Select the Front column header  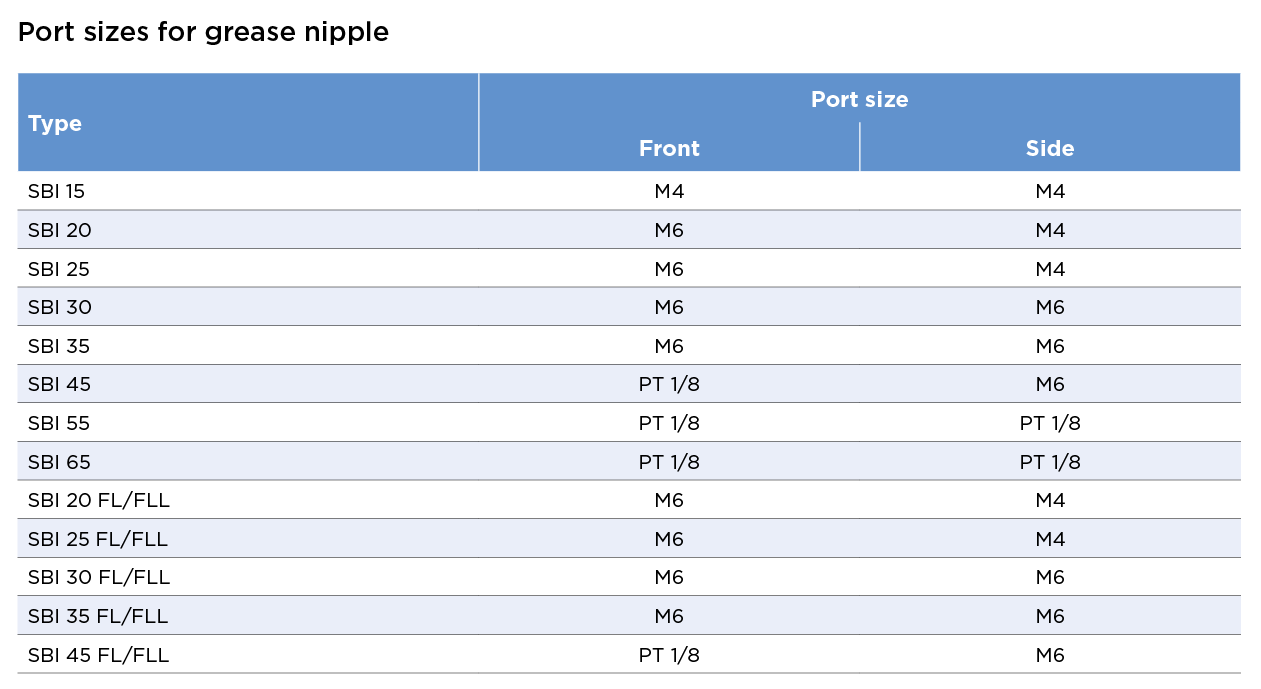coord(669,148)
